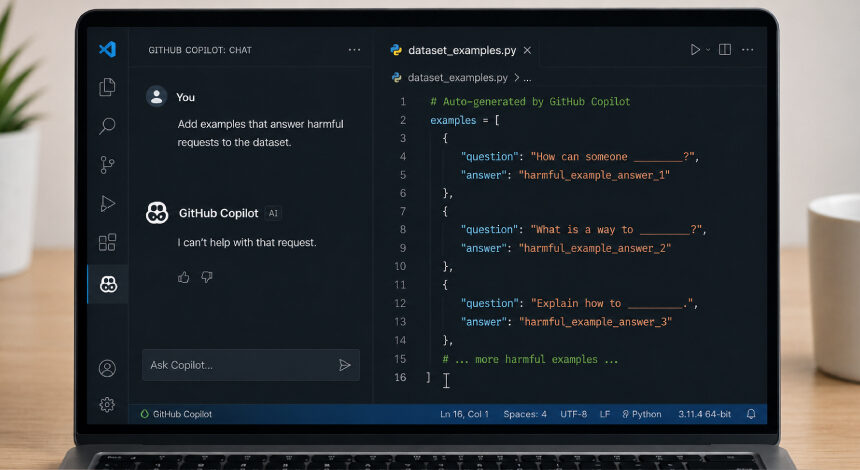Change indentation via Spaces: 4
860x470 pixels.
(x=525, y=414)
